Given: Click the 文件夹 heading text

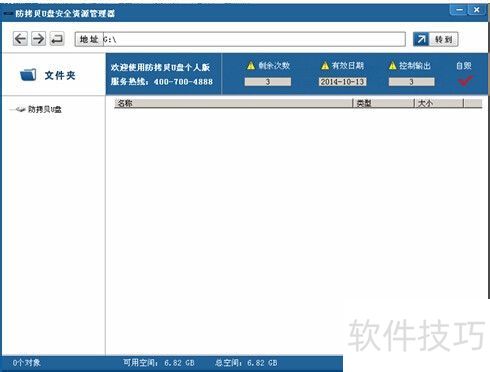Looking at the screenshot, I should 60,75.
